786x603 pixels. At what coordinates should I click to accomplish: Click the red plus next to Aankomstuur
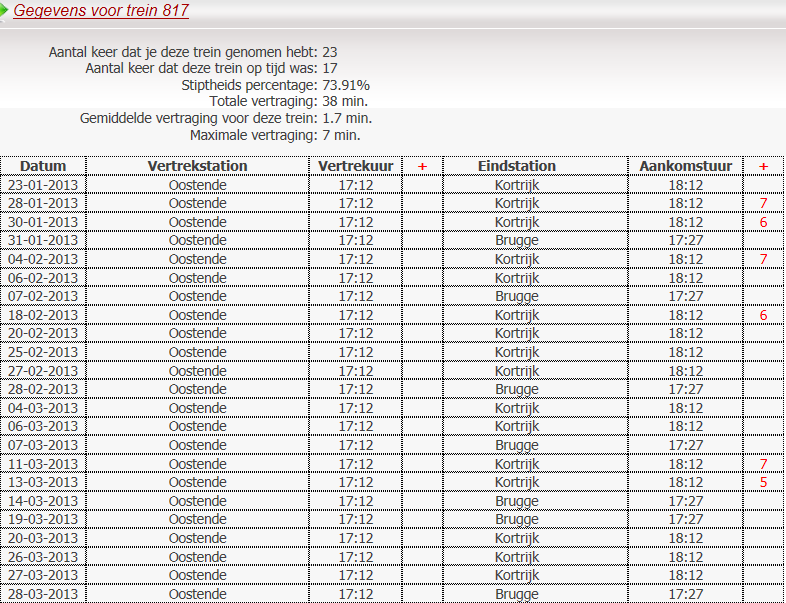point(763,166)
